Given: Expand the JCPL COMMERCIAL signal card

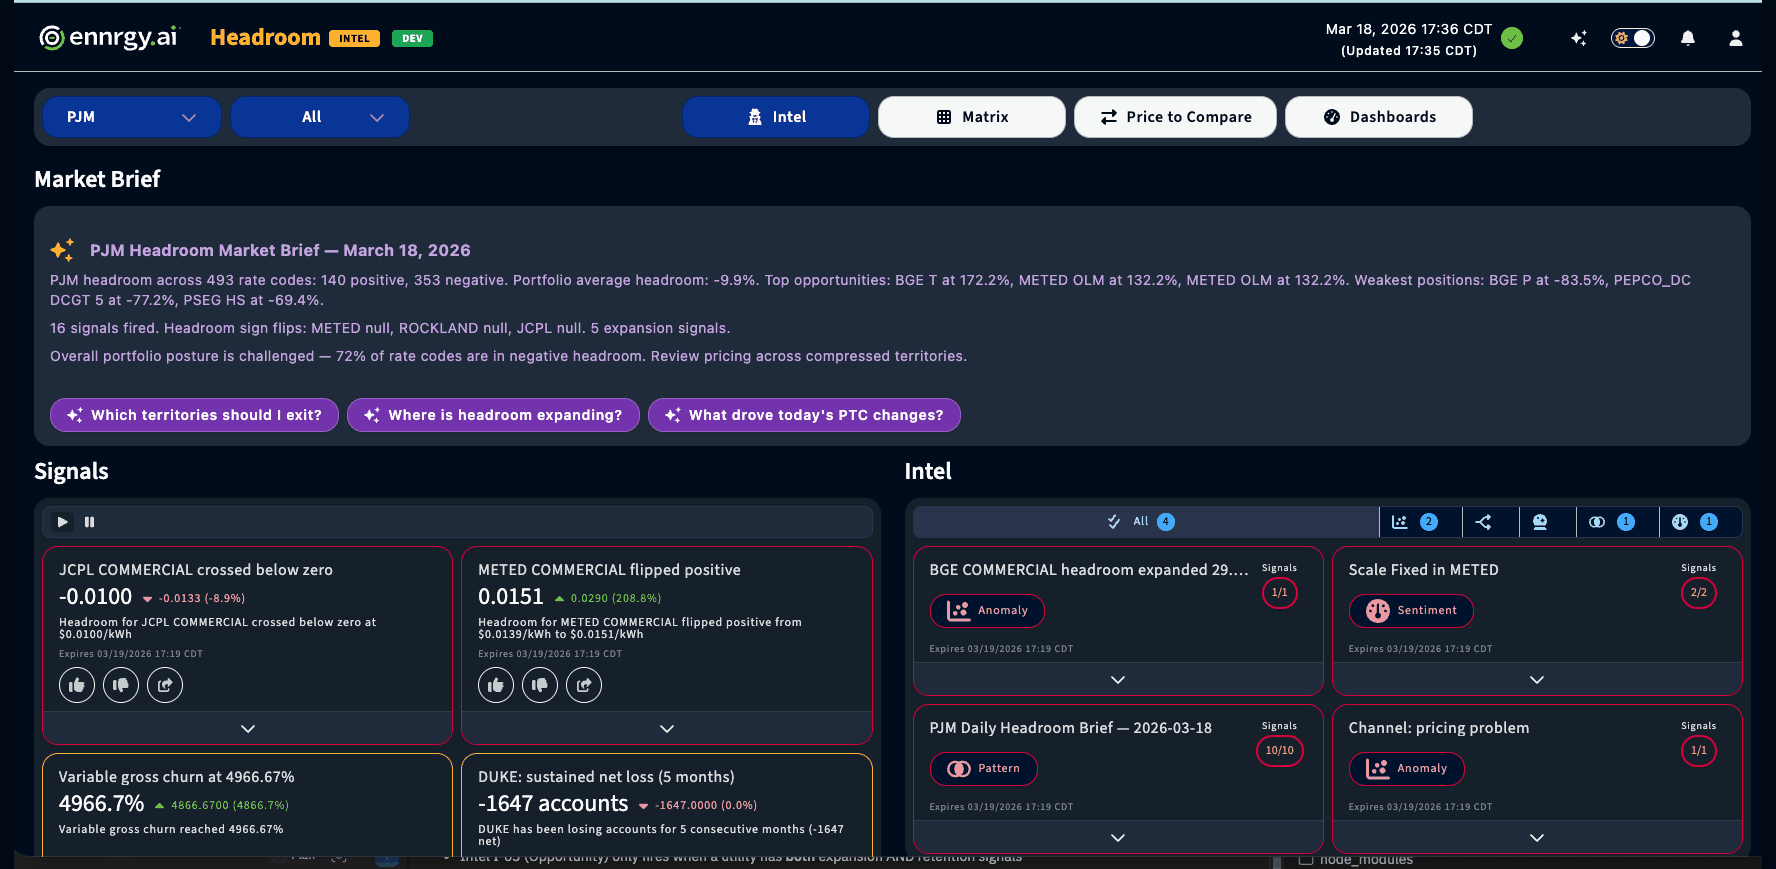Looking at the screenshot, I should (248, 728).
